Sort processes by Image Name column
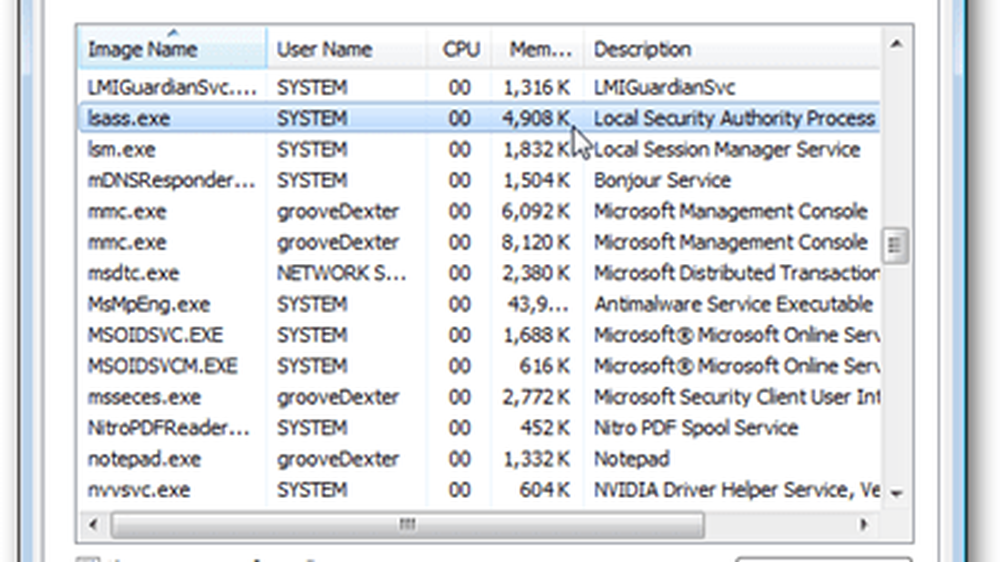Screen dimensions: 1000x562 (172, 48)
